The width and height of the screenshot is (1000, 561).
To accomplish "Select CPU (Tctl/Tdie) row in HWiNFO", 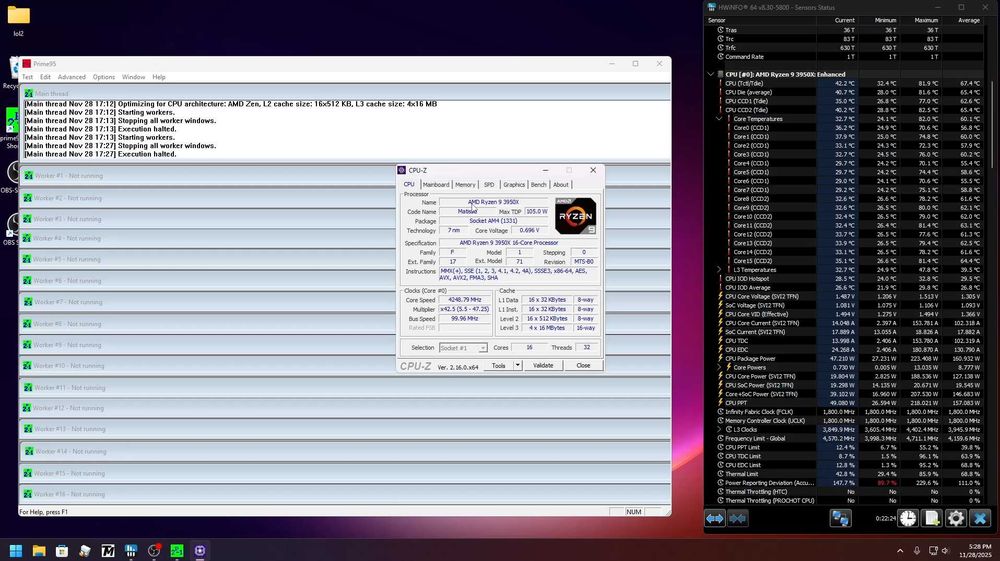I will pyautogui.click(x=844, y=83).
